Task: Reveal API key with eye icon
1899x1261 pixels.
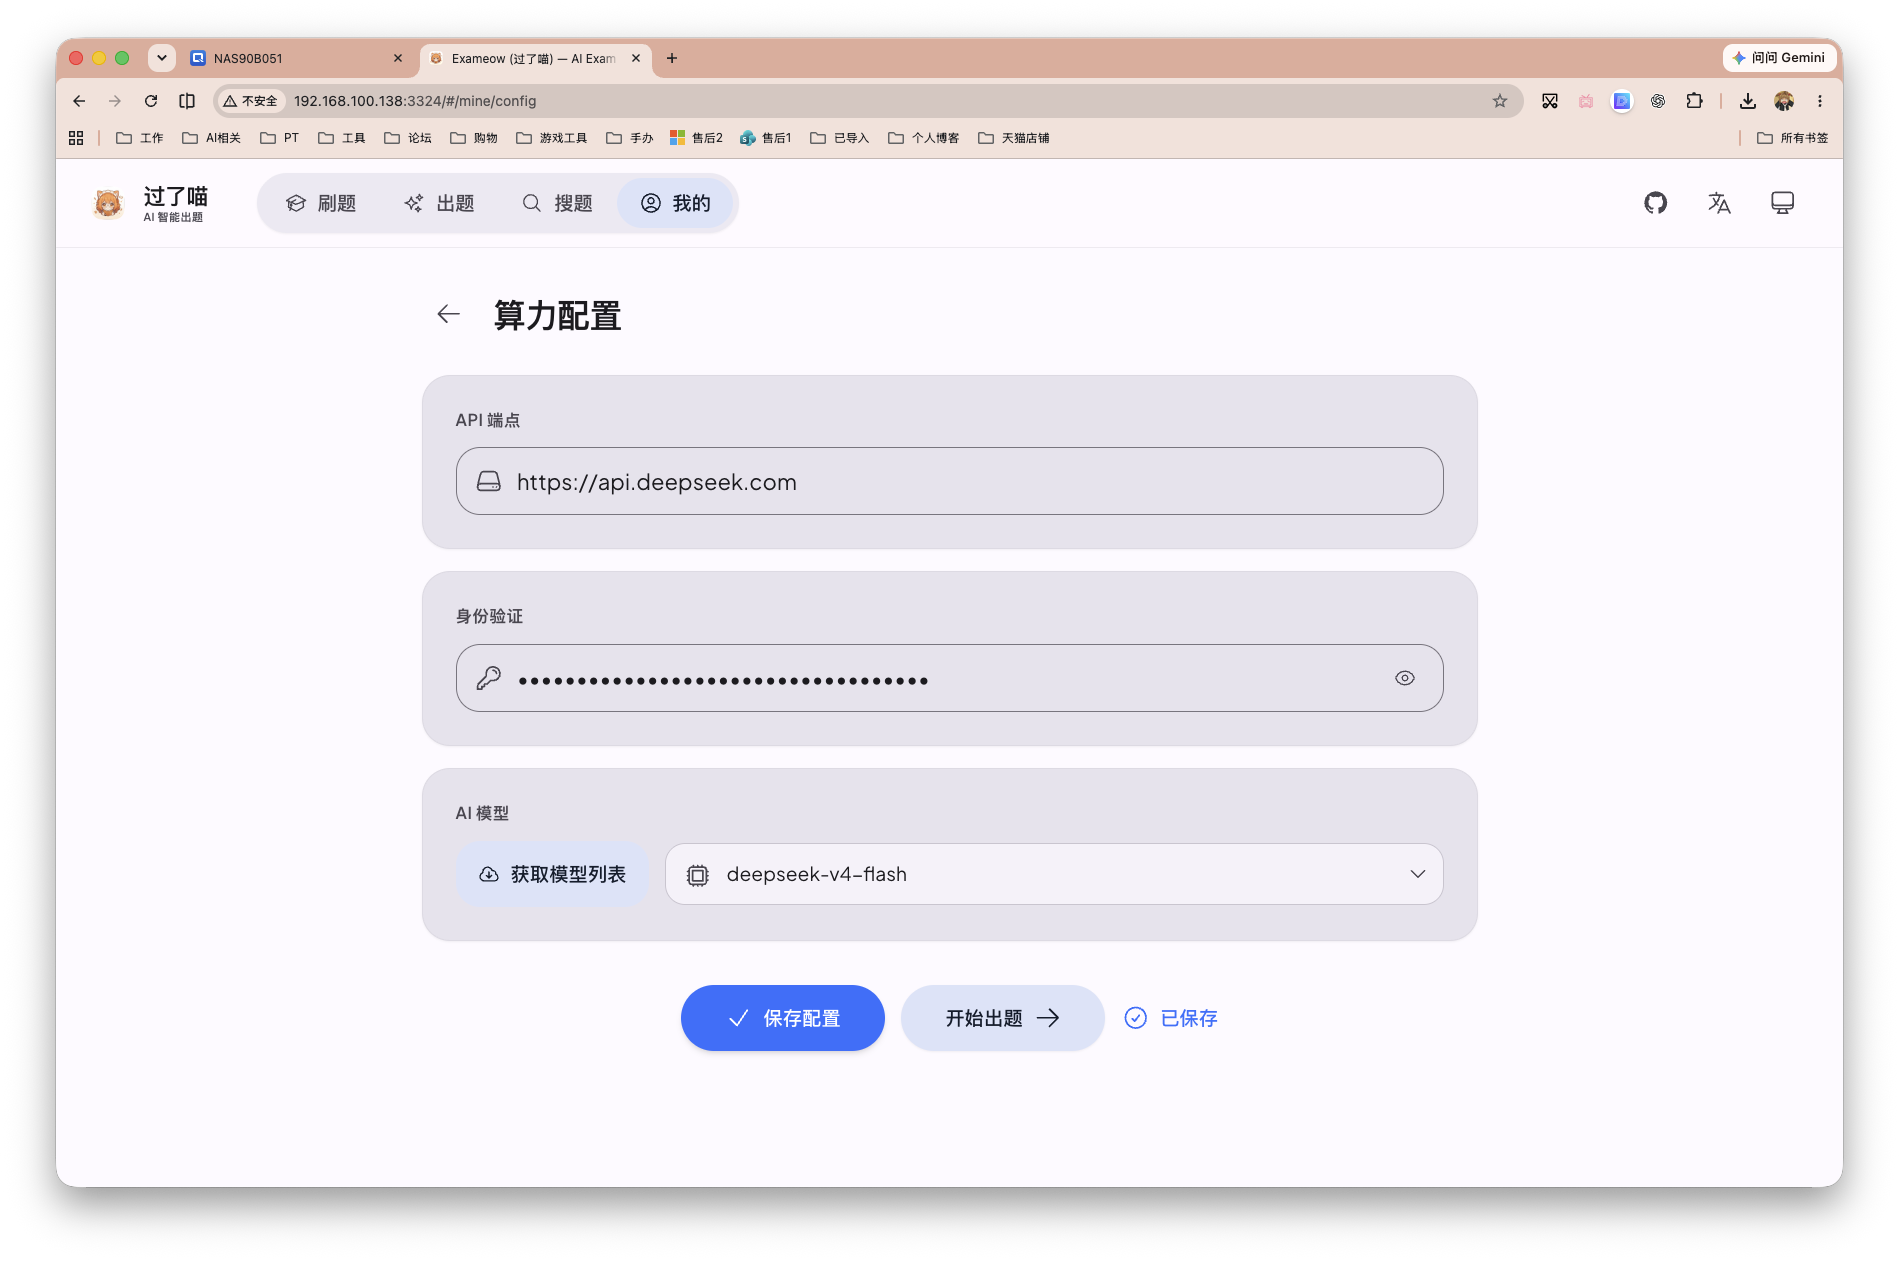Action: coord(1405,678)
